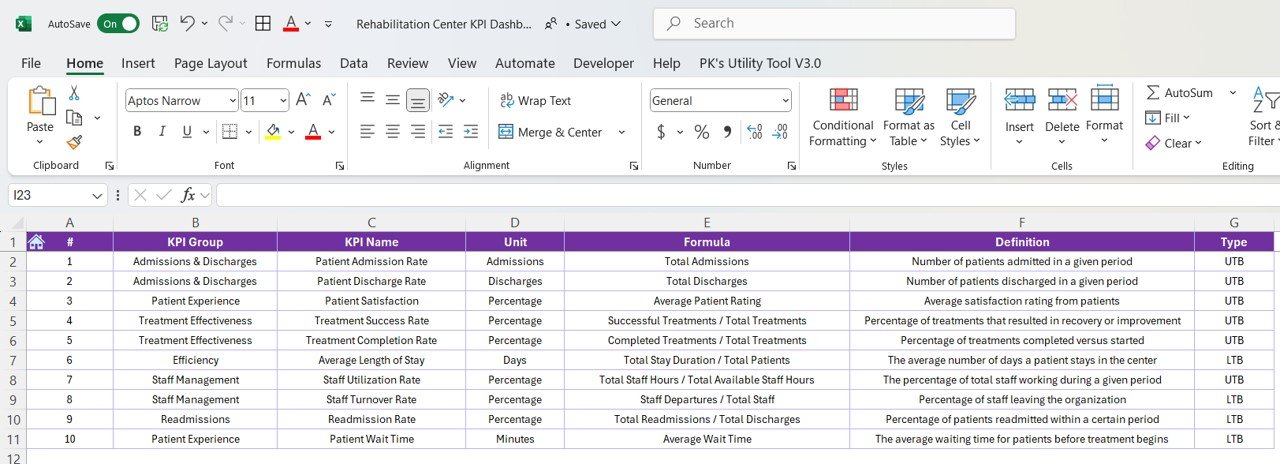Viewport: 1280px width, 464px height.
Task: Click the Undo arrow icon
Action: [187, 23]
